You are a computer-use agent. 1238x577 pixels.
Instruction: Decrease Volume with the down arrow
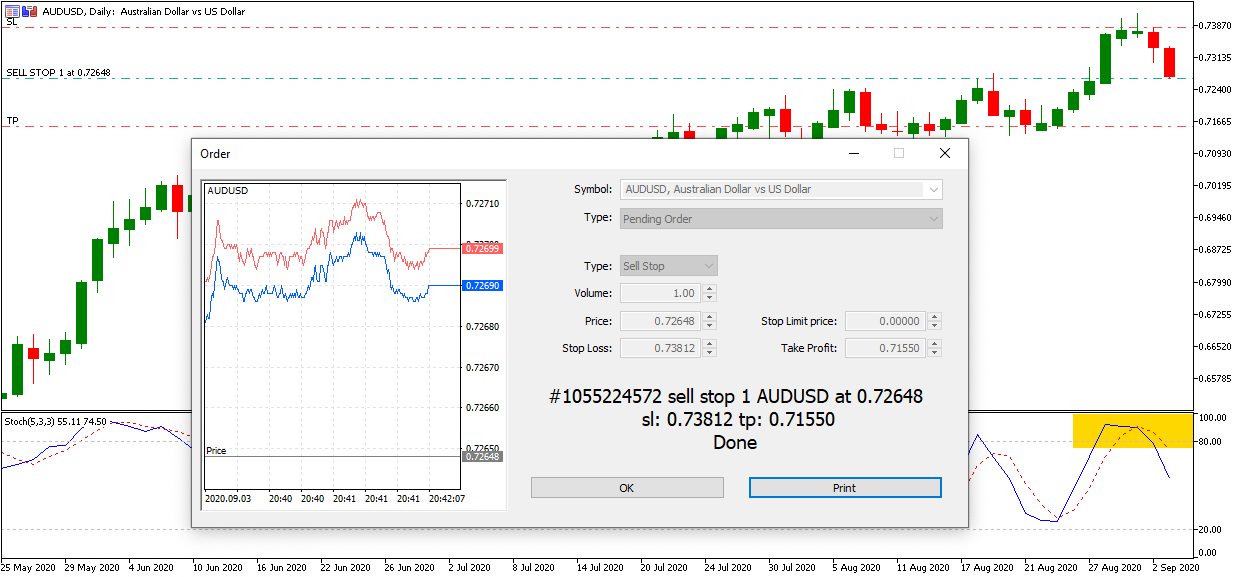click(710, 298)
